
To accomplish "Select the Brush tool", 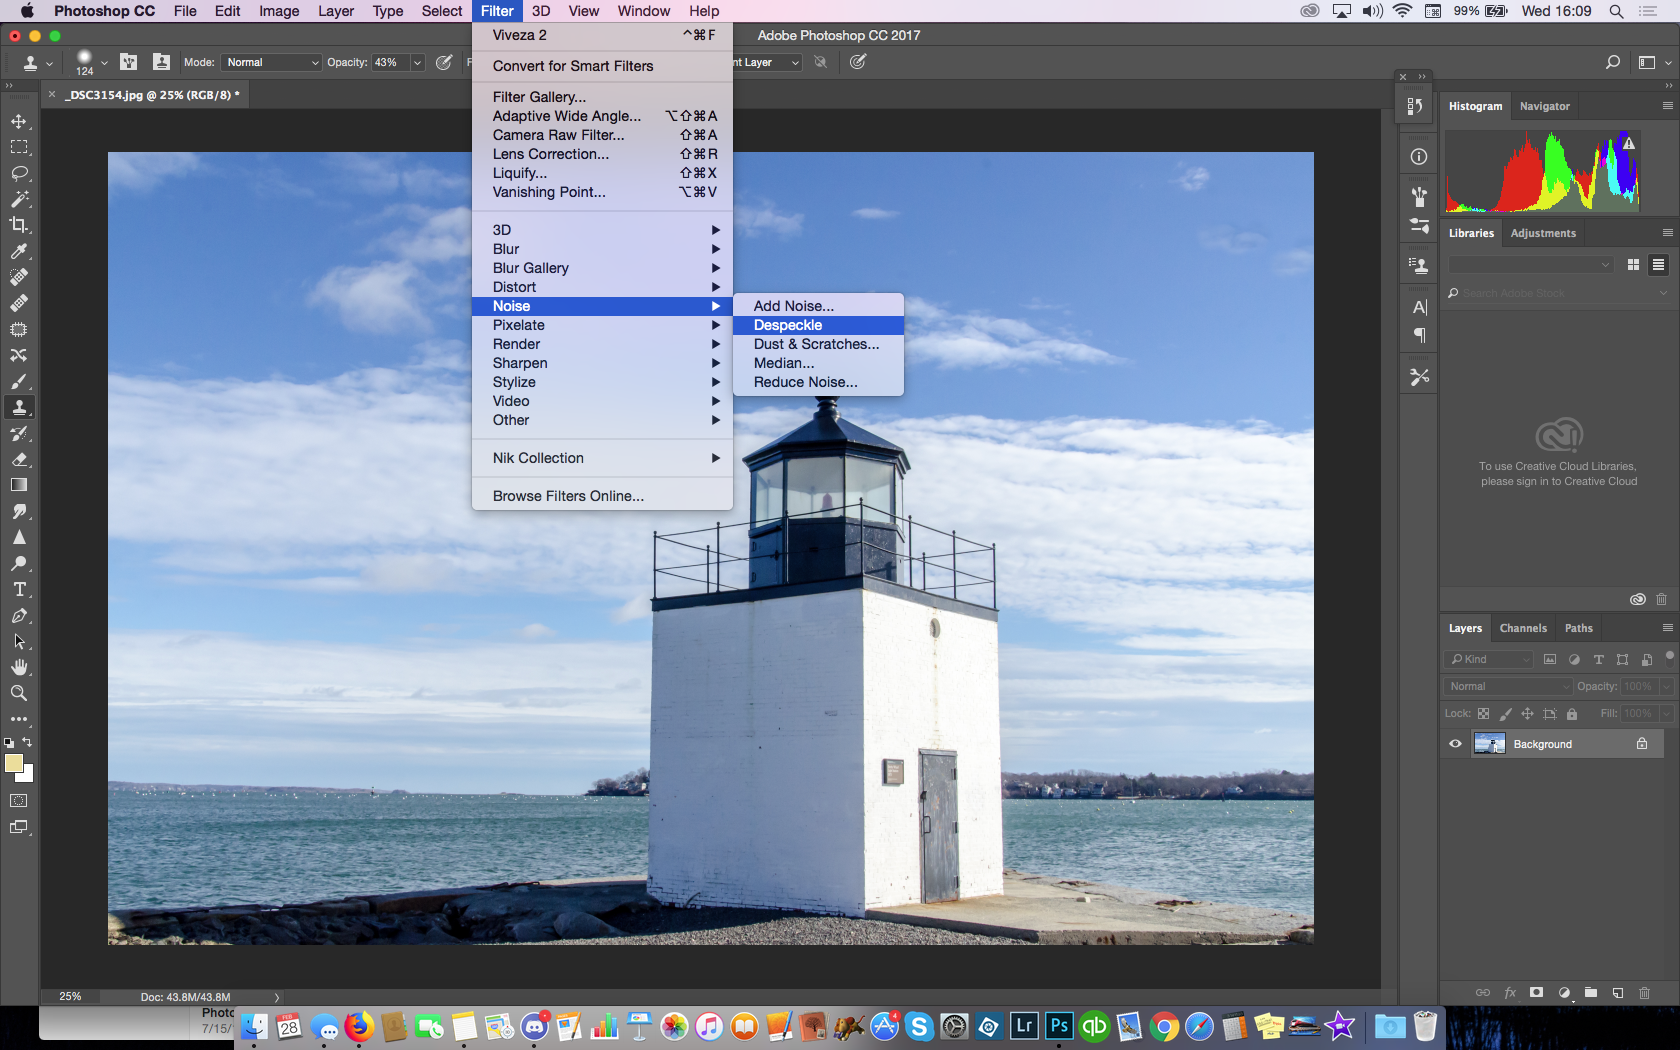I will tap(19, 381).
